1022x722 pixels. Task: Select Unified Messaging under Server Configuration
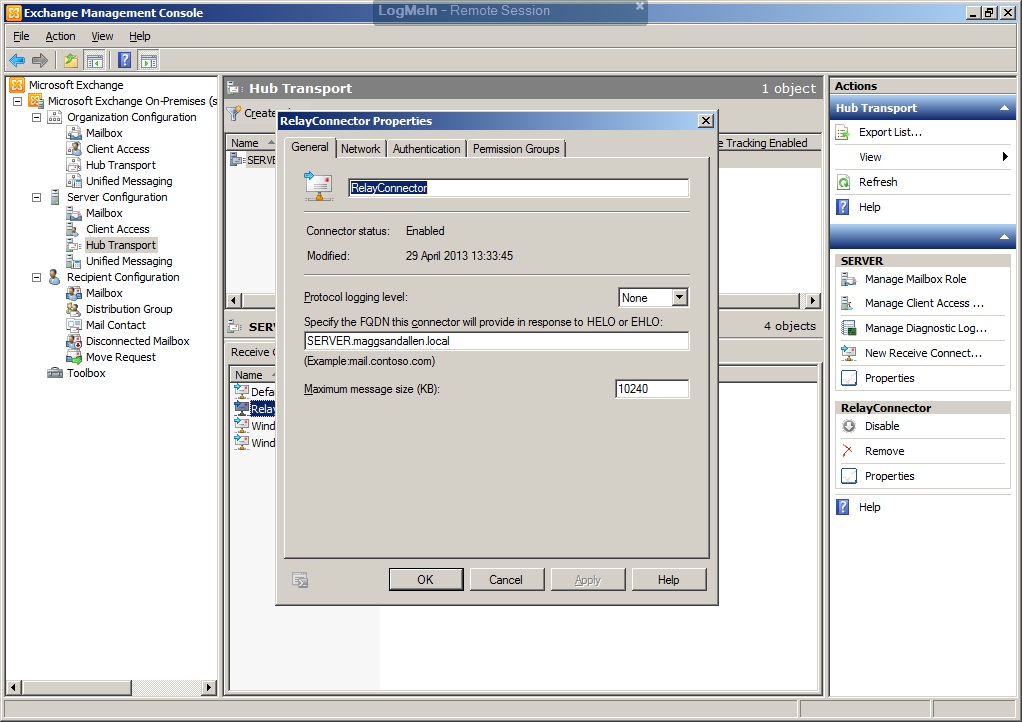pos(129,261)
